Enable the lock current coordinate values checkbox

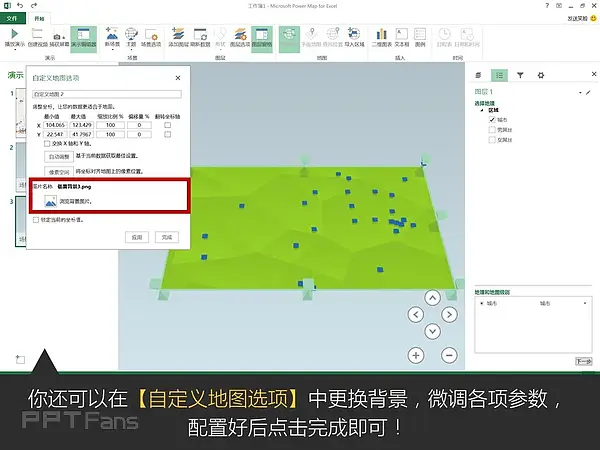click(x=37, y=219)
